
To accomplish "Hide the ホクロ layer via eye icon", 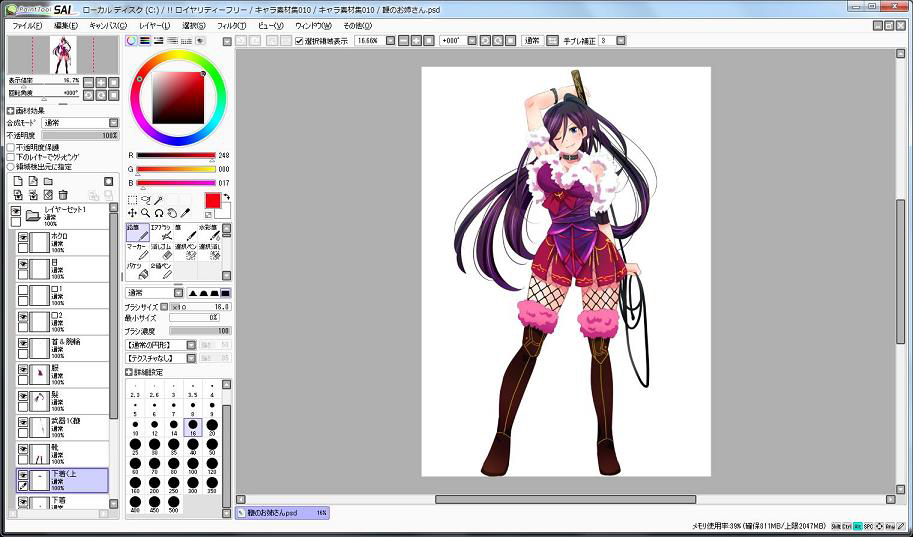I will (x=23, y=238).
